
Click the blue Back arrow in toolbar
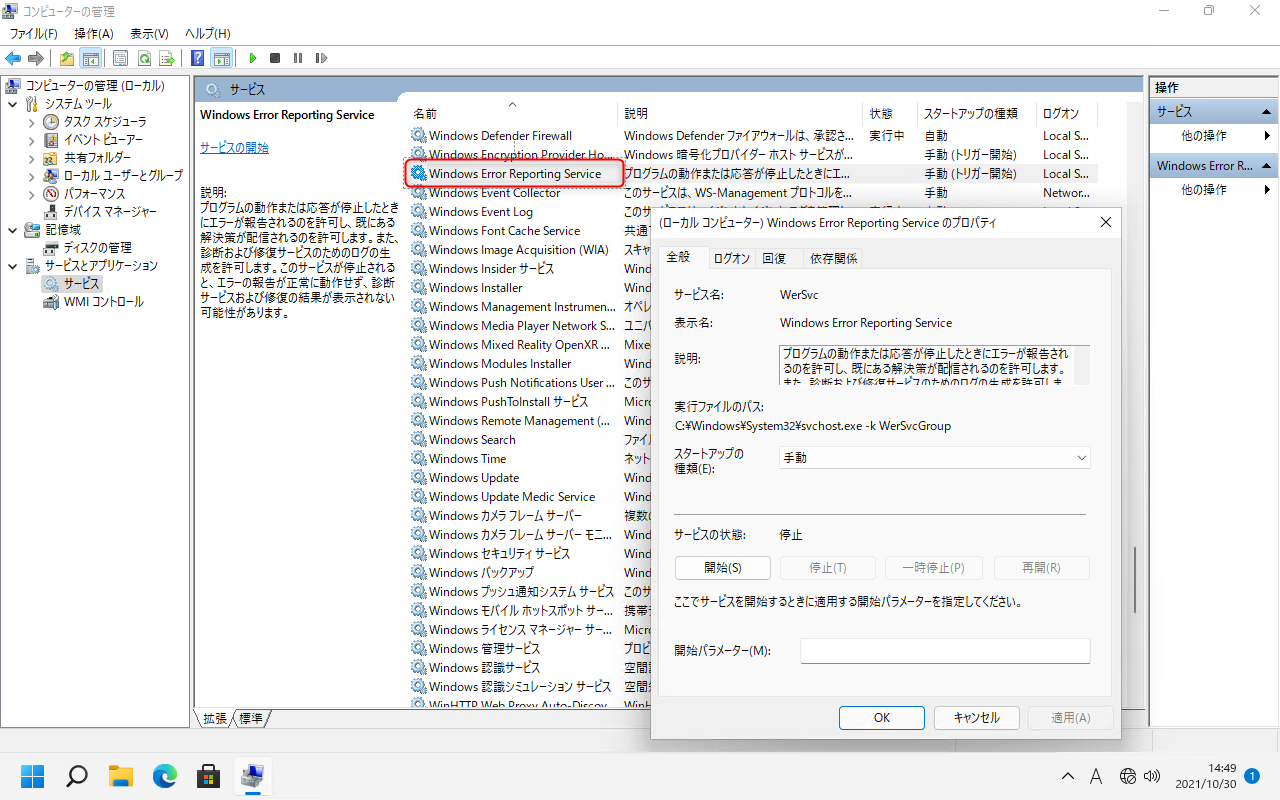click(x=14, y=58)
